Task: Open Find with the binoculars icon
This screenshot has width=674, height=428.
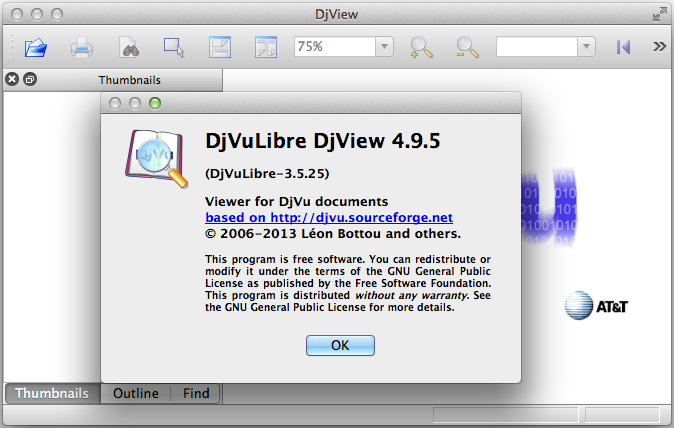Action: tap(129, 47)
